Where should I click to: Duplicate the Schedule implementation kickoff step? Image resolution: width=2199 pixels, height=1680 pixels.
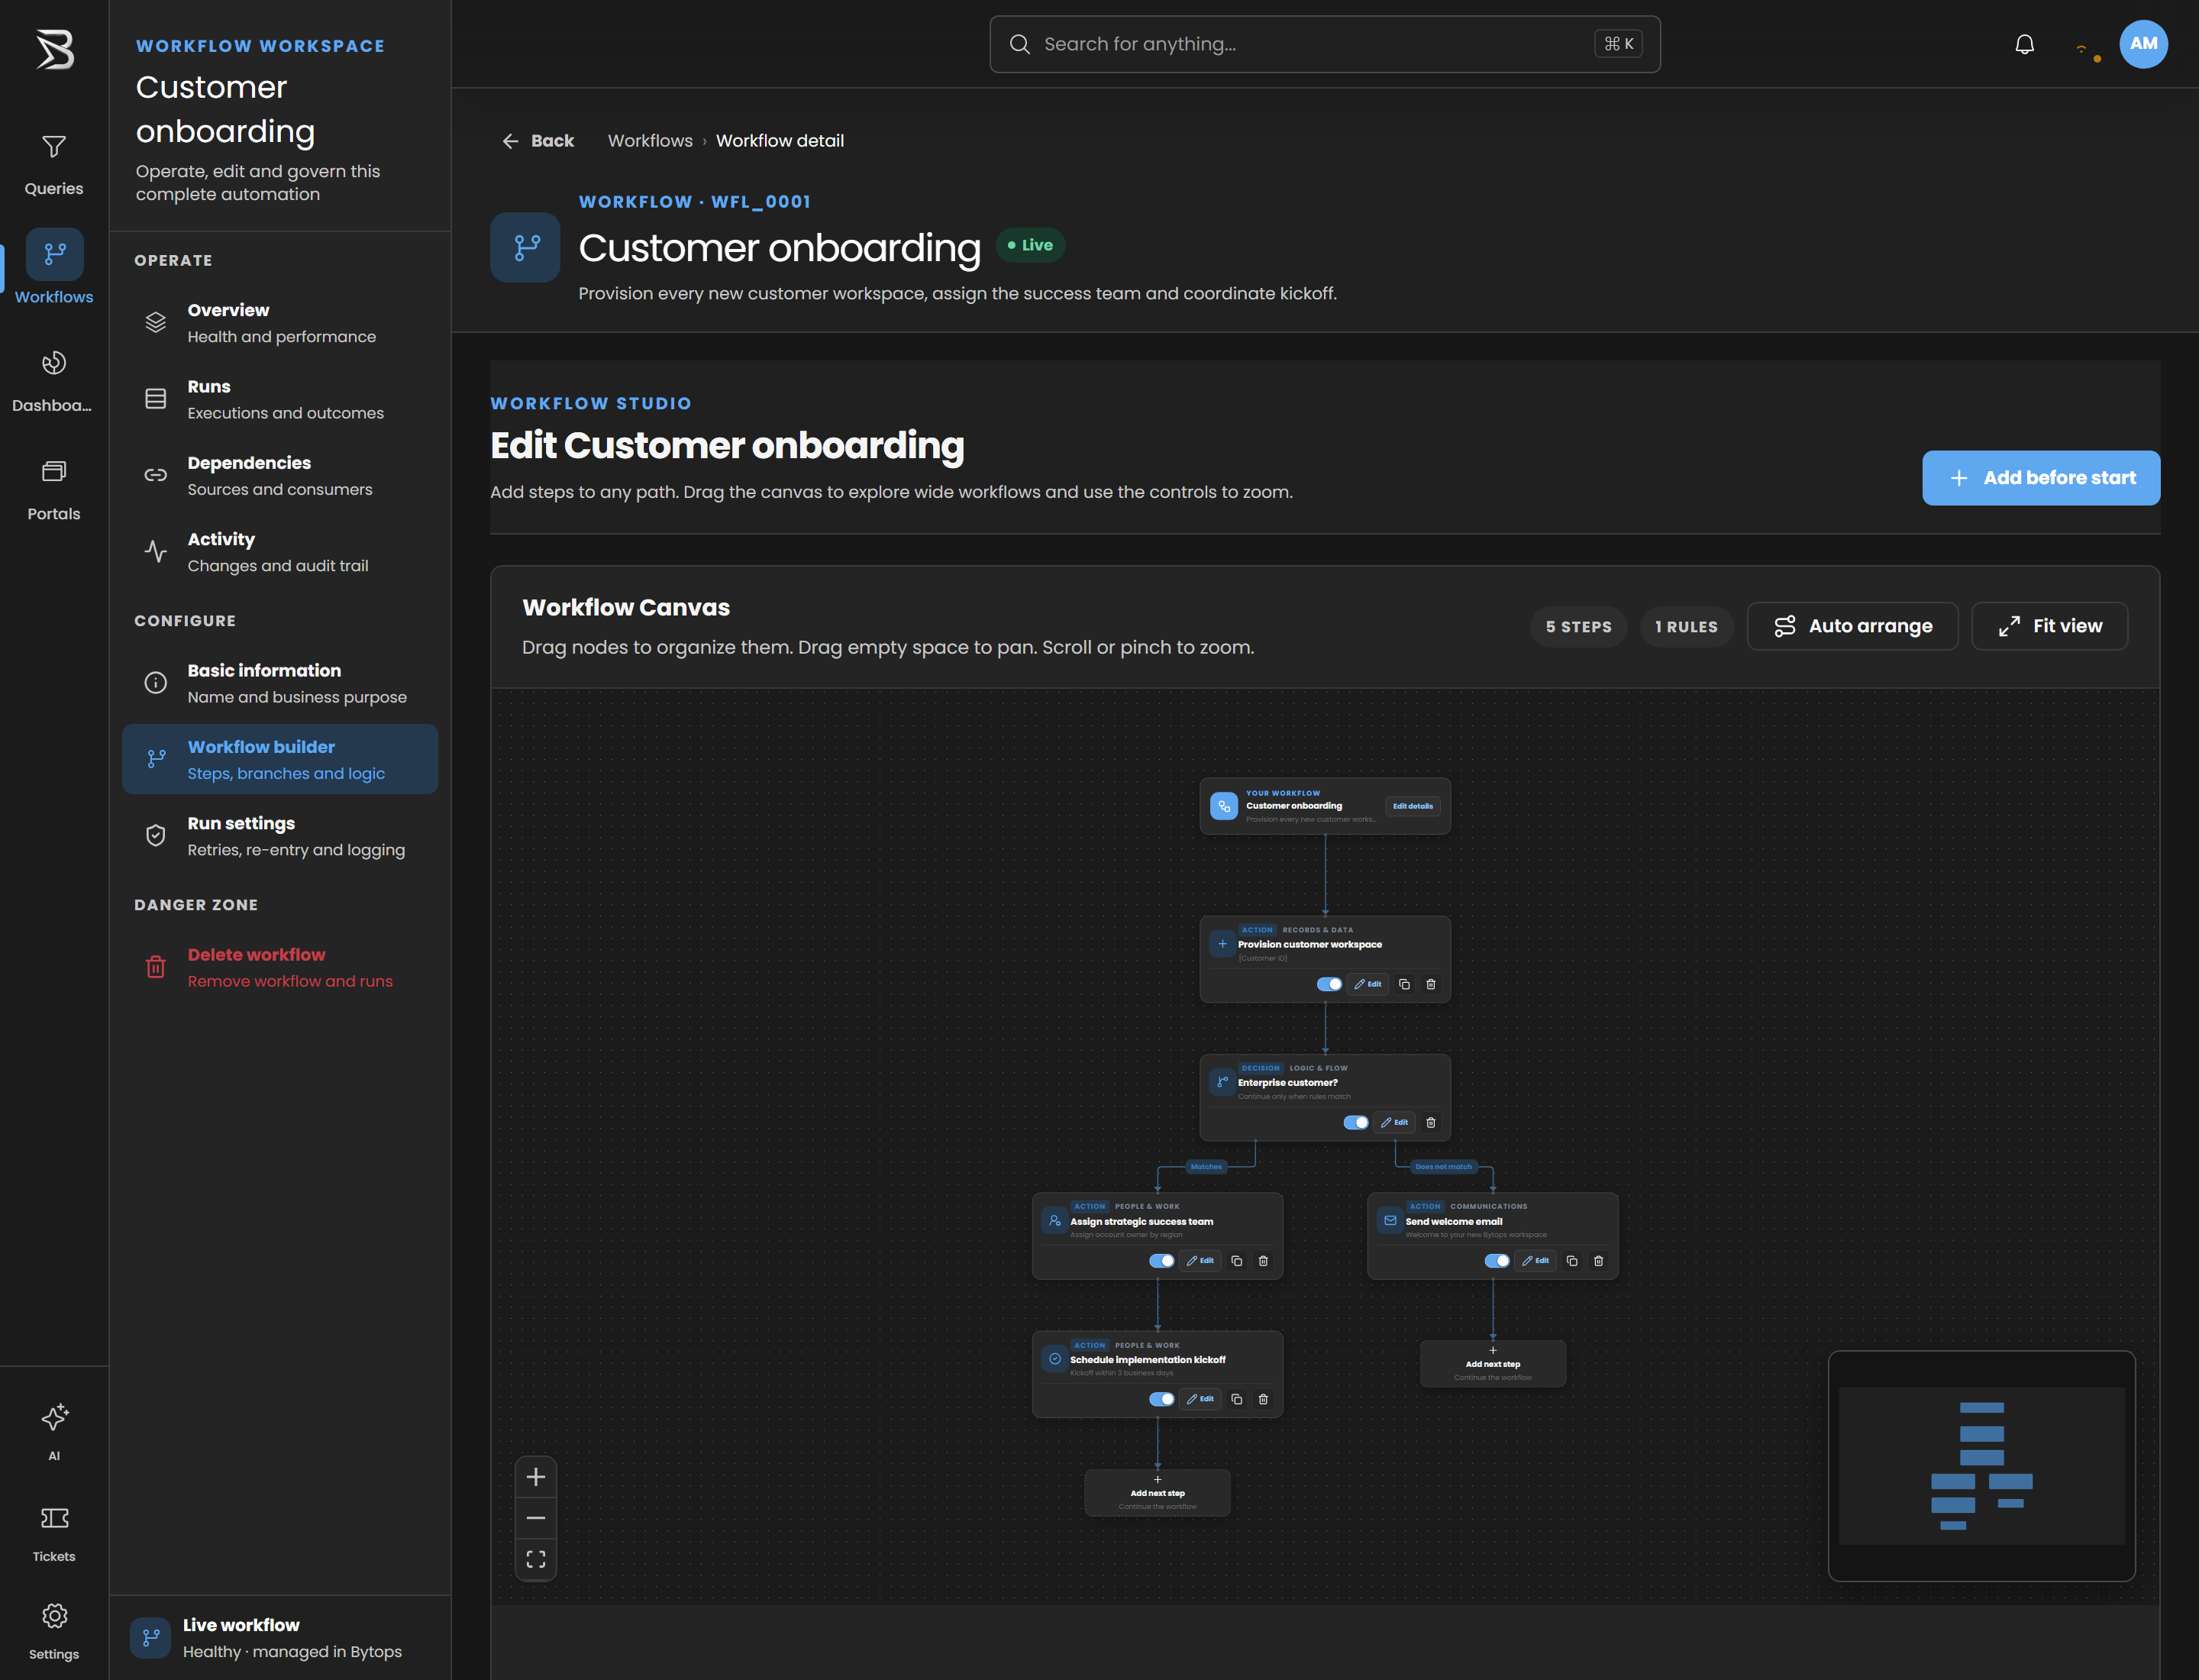(x=1237, y=1399)
